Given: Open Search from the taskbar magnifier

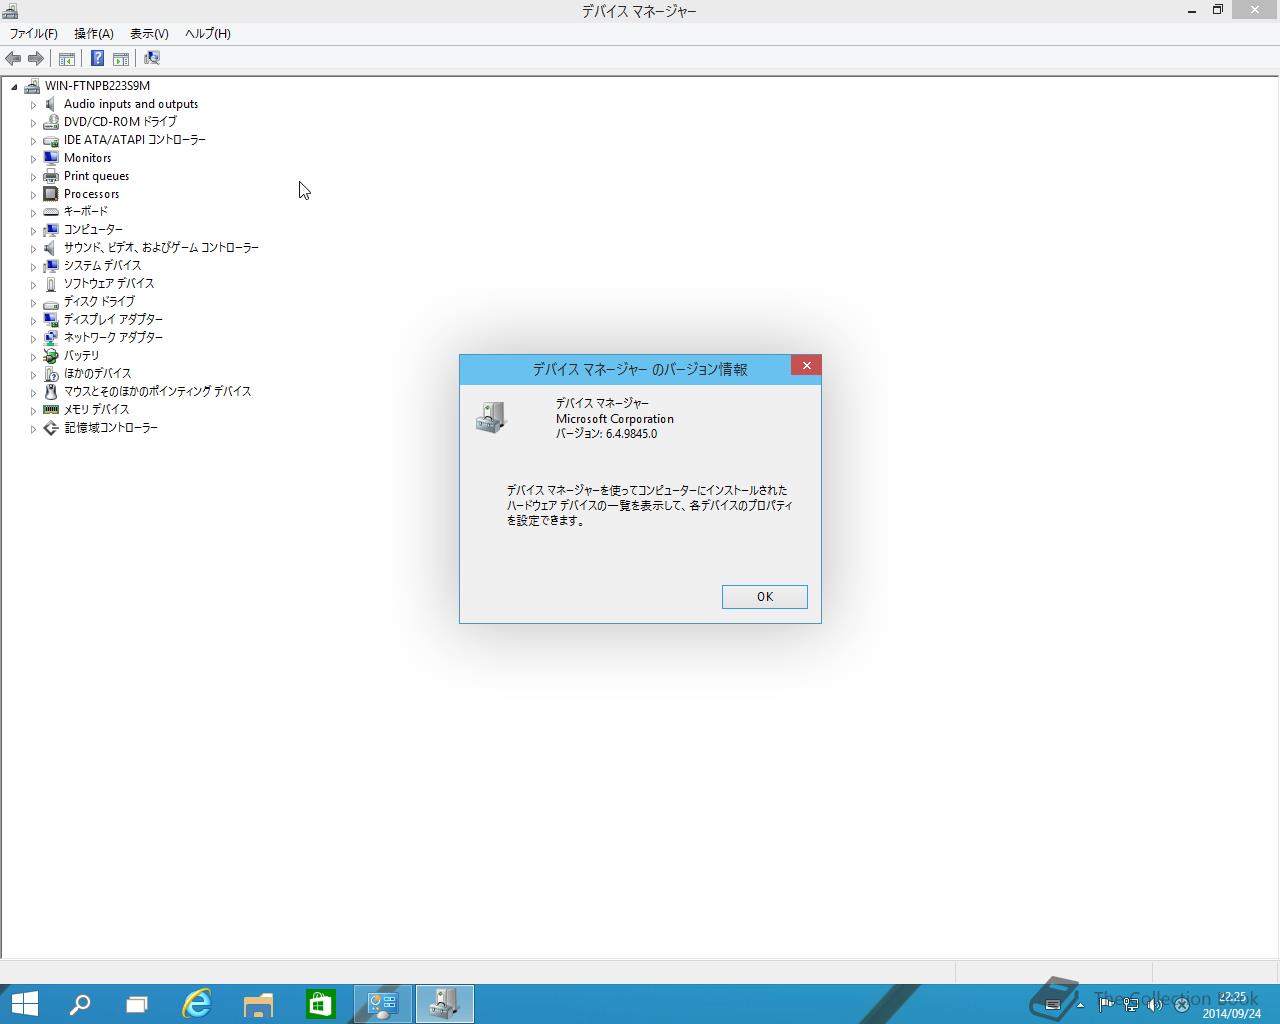Looking at the screenshot, I should pos(80,1004).
